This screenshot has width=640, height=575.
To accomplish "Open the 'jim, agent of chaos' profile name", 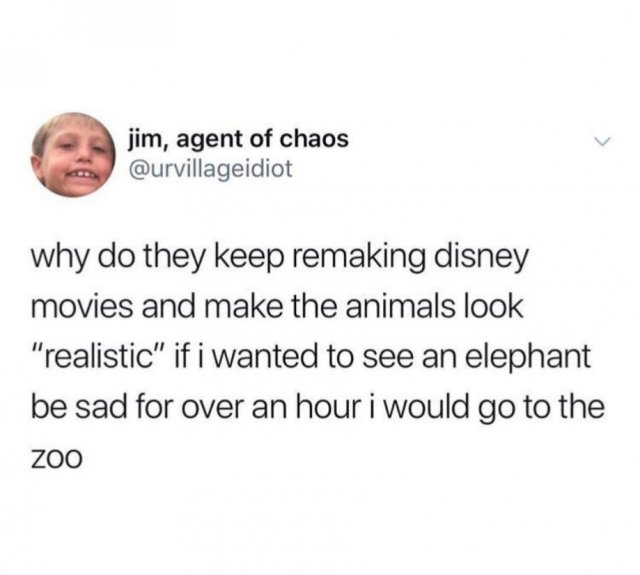I will (238, 140).
